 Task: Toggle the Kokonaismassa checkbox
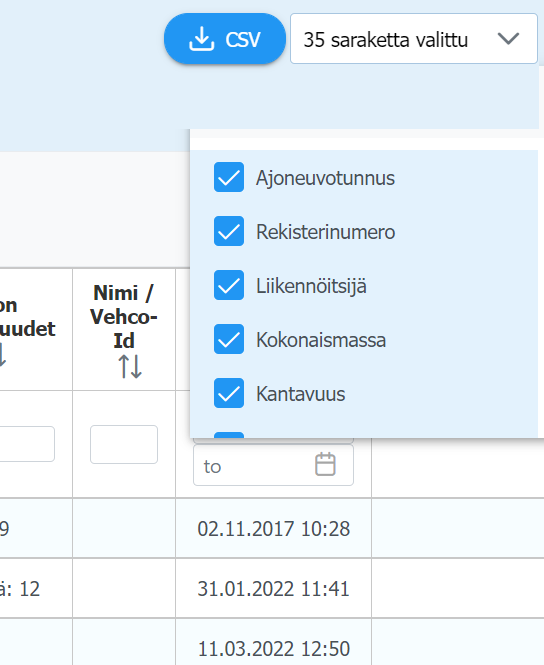click(229, 339)
